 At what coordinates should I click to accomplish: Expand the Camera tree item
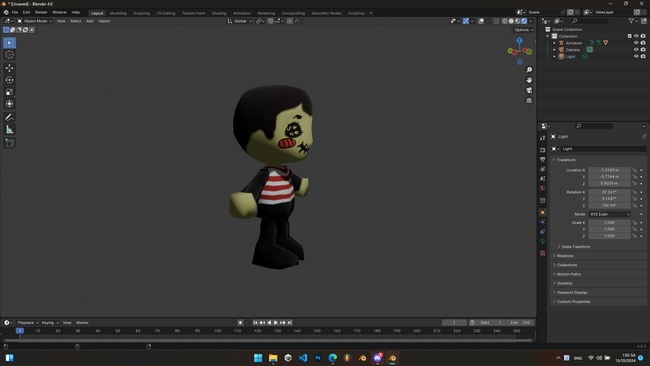click(x=554, y=49)
